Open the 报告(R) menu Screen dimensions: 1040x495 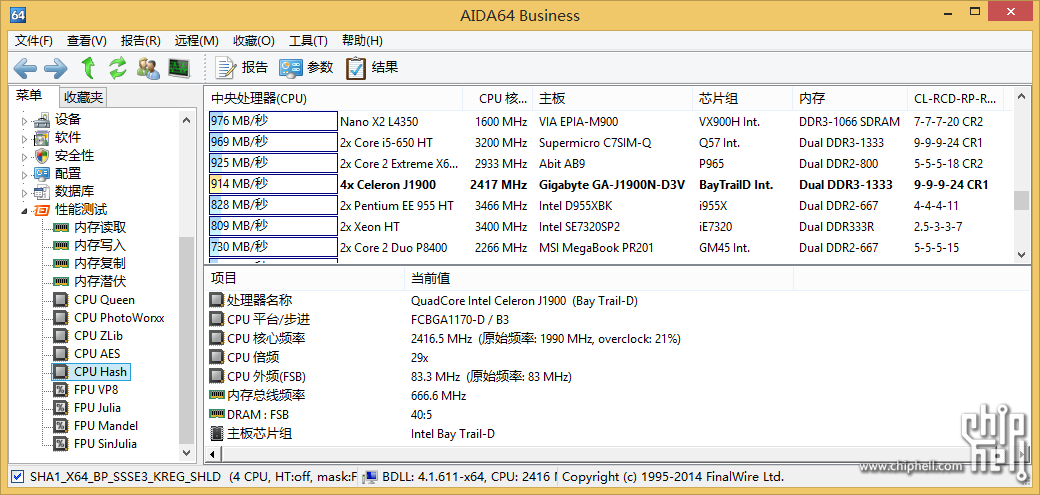[x=141, y=40]
